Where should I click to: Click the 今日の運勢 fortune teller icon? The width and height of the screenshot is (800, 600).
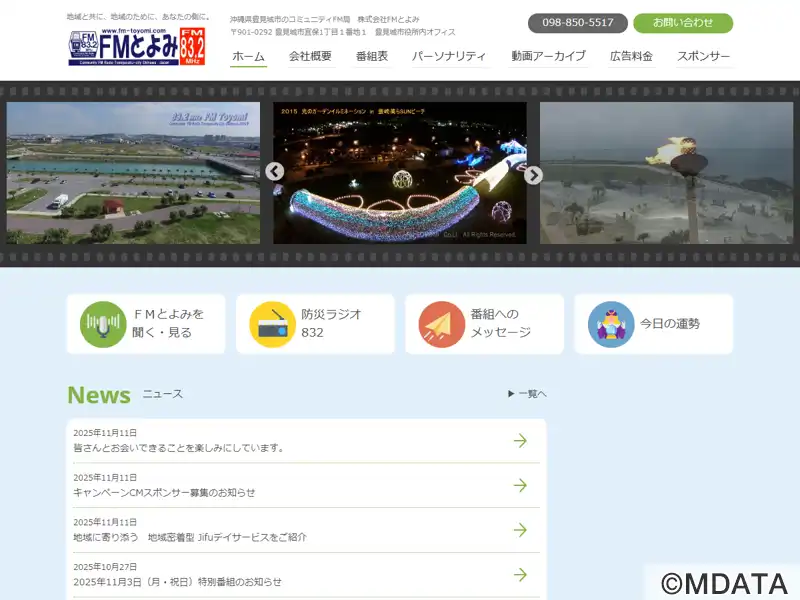pyautogui.click(x=611, y=324)
